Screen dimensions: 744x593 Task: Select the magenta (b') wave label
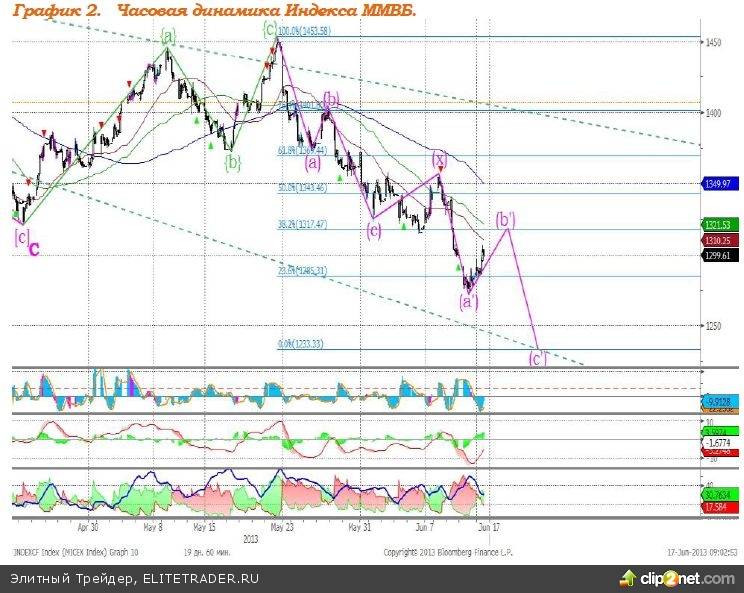point(506,219)
